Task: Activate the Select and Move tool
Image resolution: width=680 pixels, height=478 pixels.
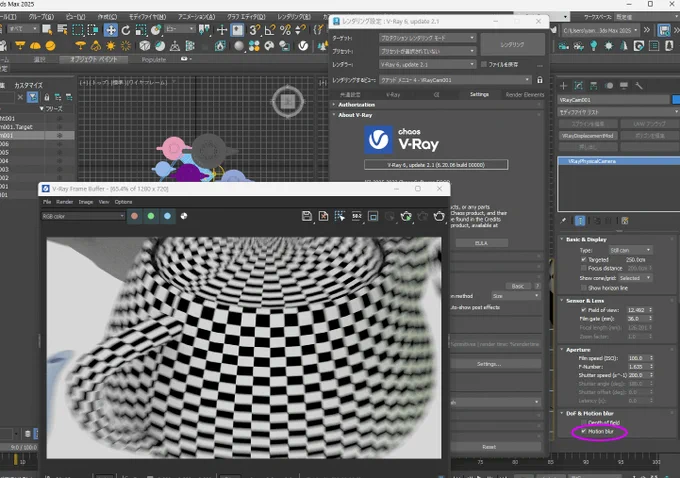Action: pyautogui.click(x=111, y=30)
